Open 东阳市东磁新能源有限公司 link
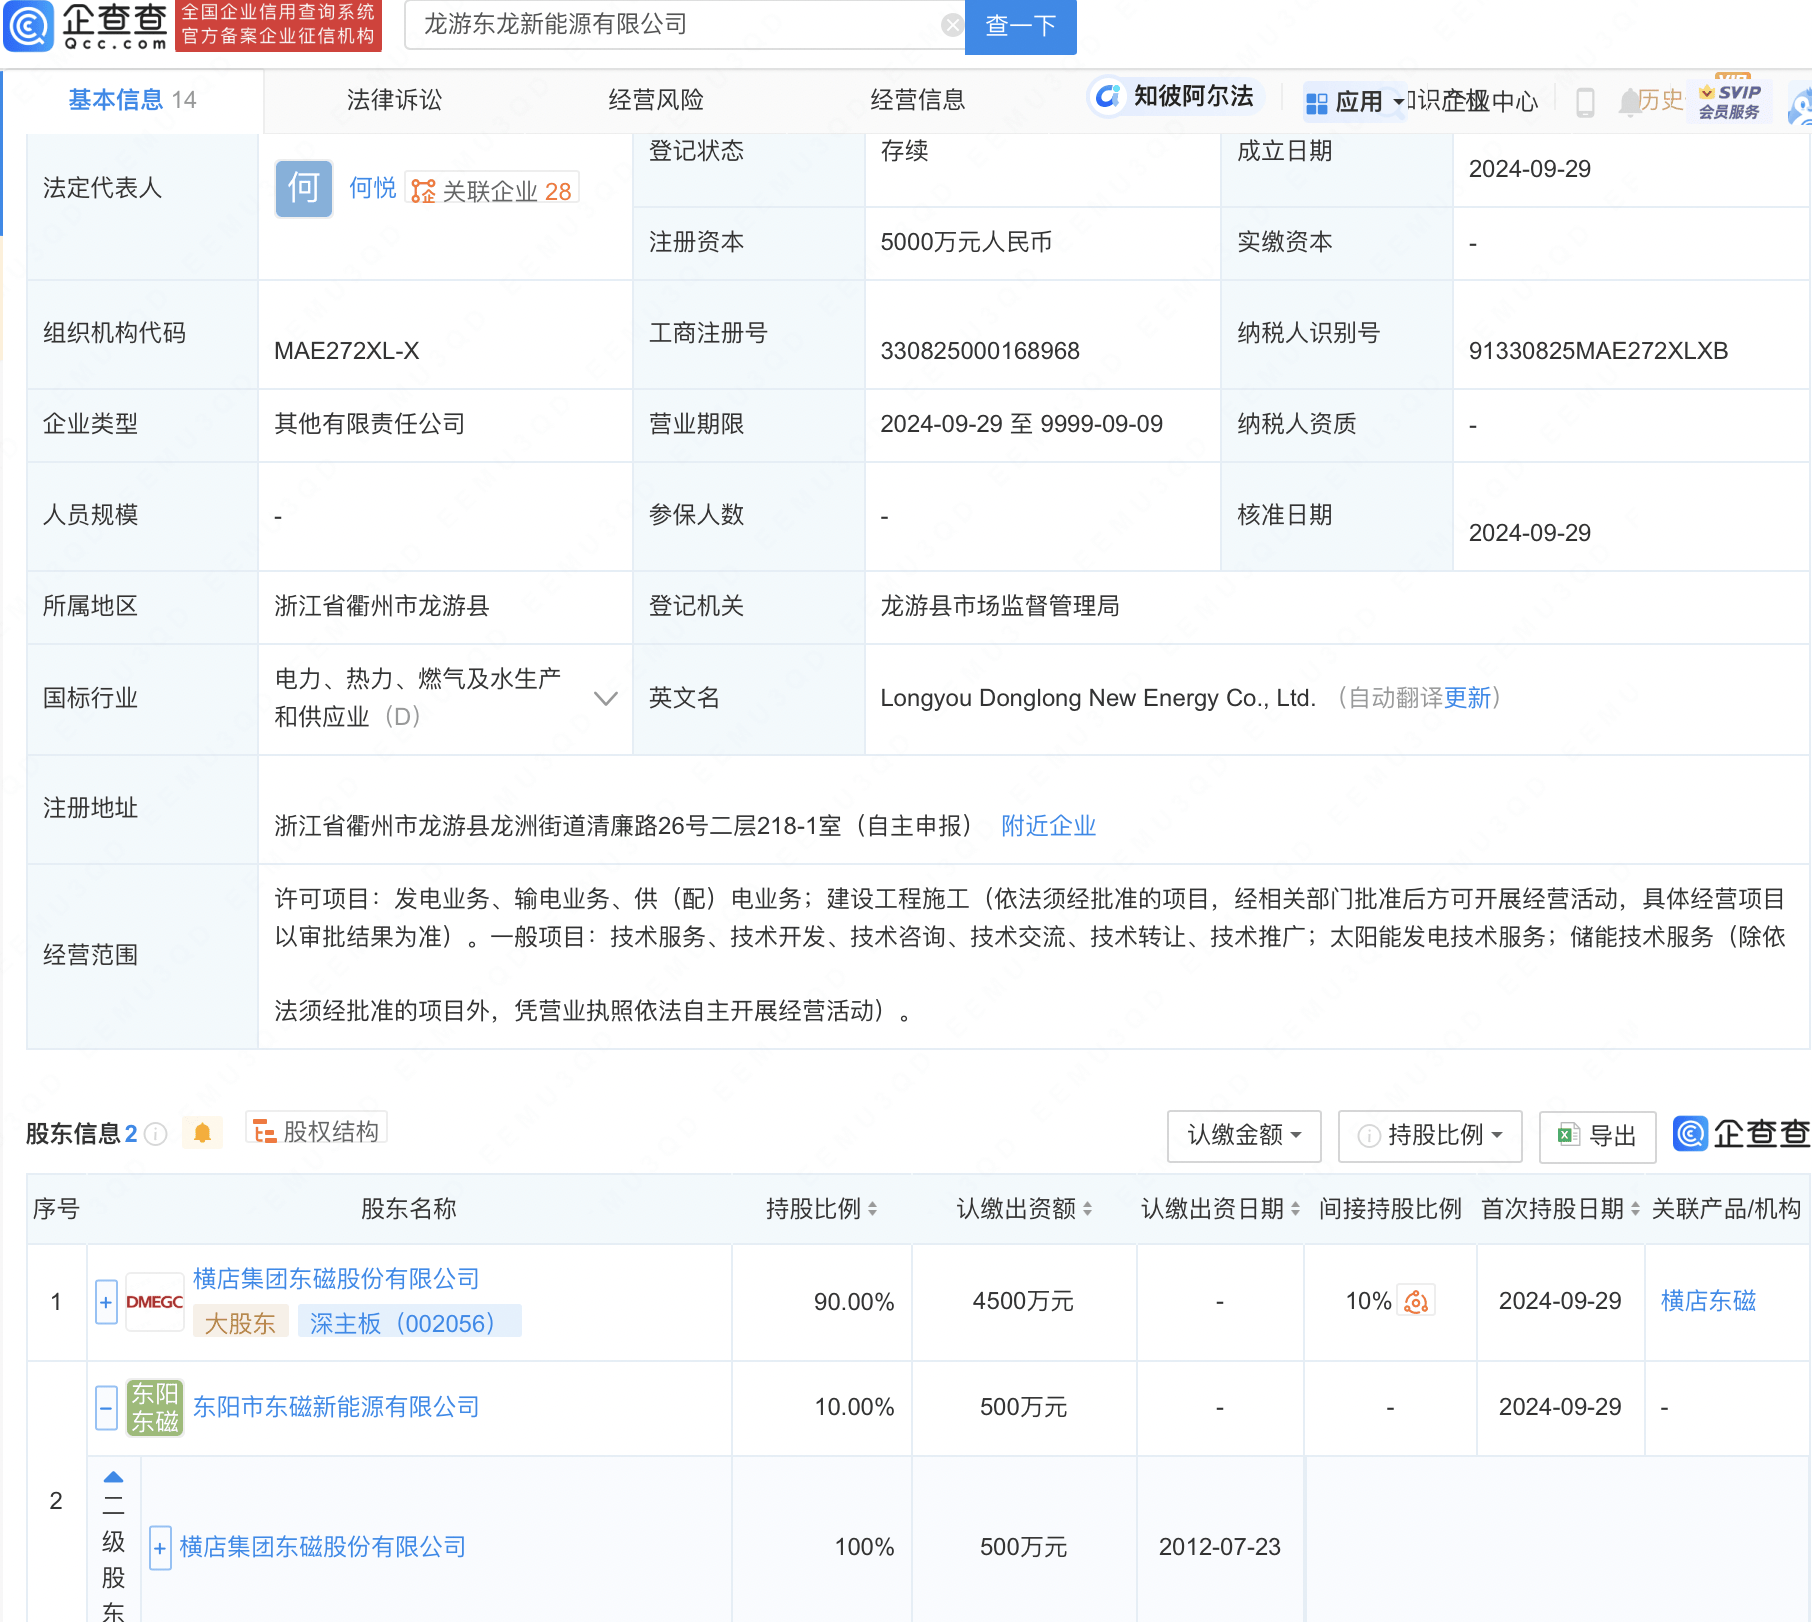The image size is (1812, 1622). (x=336, y=1407)
